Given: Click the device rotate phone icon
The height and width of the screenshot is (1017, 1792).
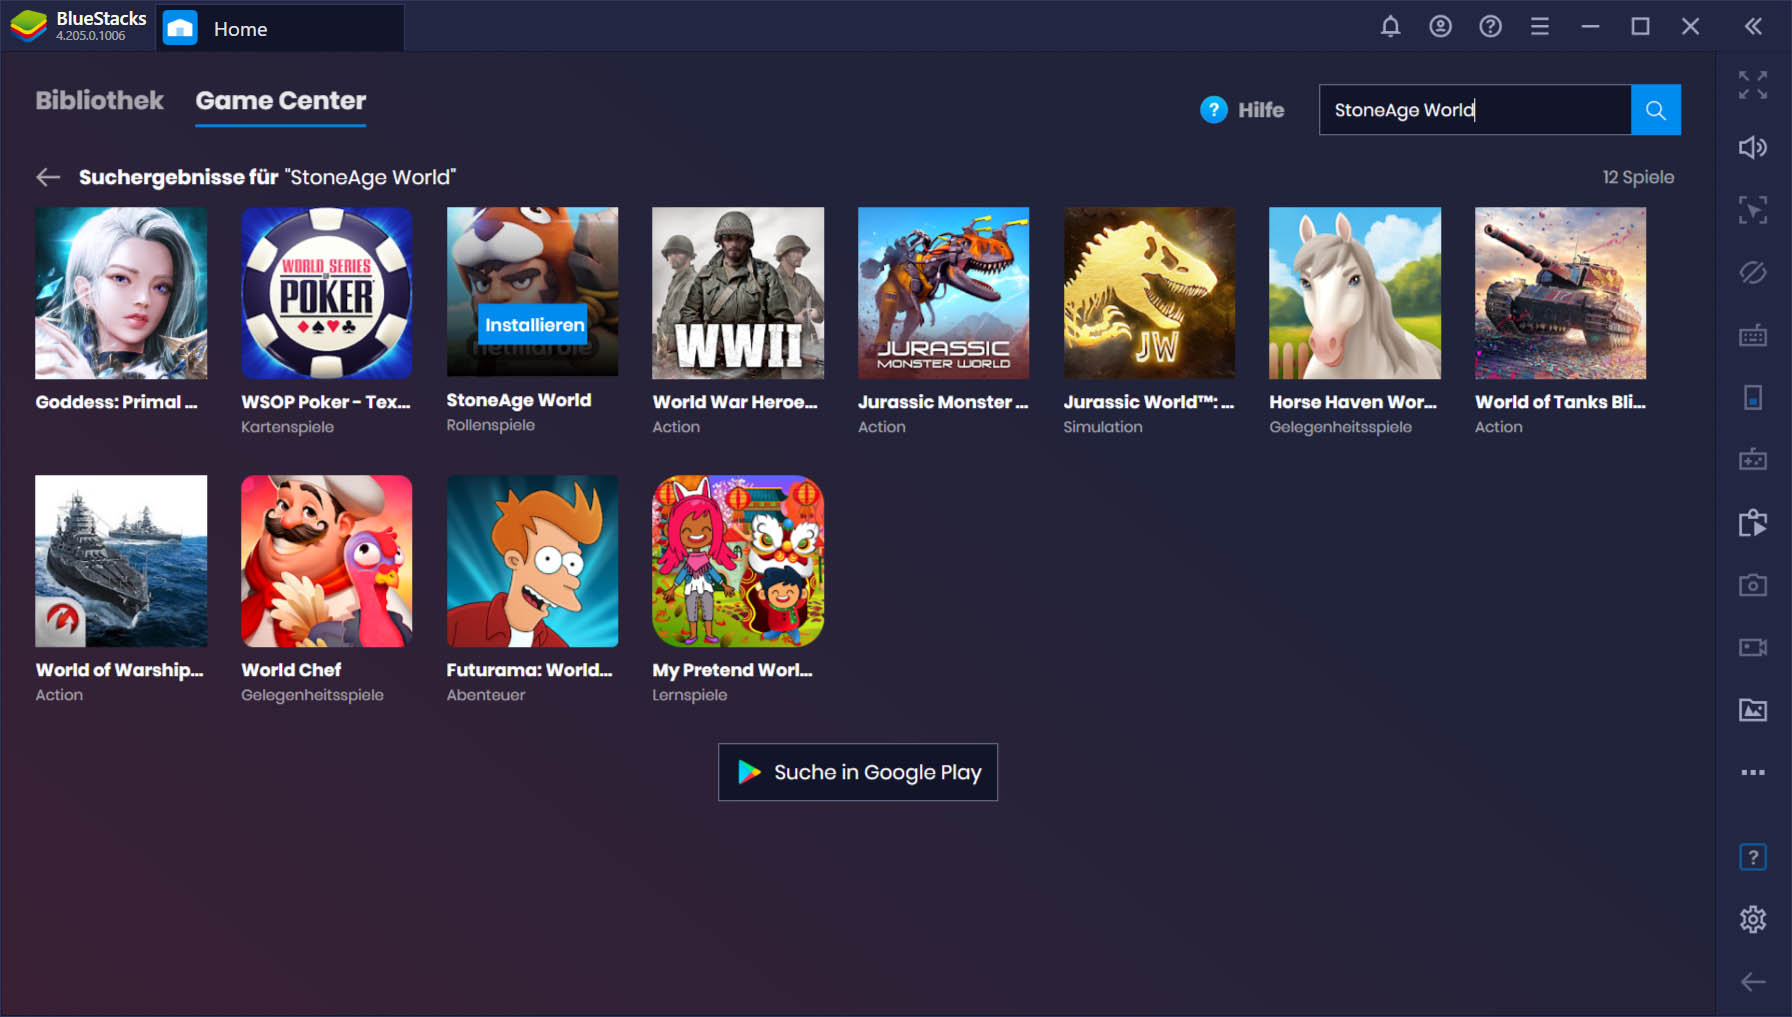Looking at the screenshot, I should pos(1753,398).
